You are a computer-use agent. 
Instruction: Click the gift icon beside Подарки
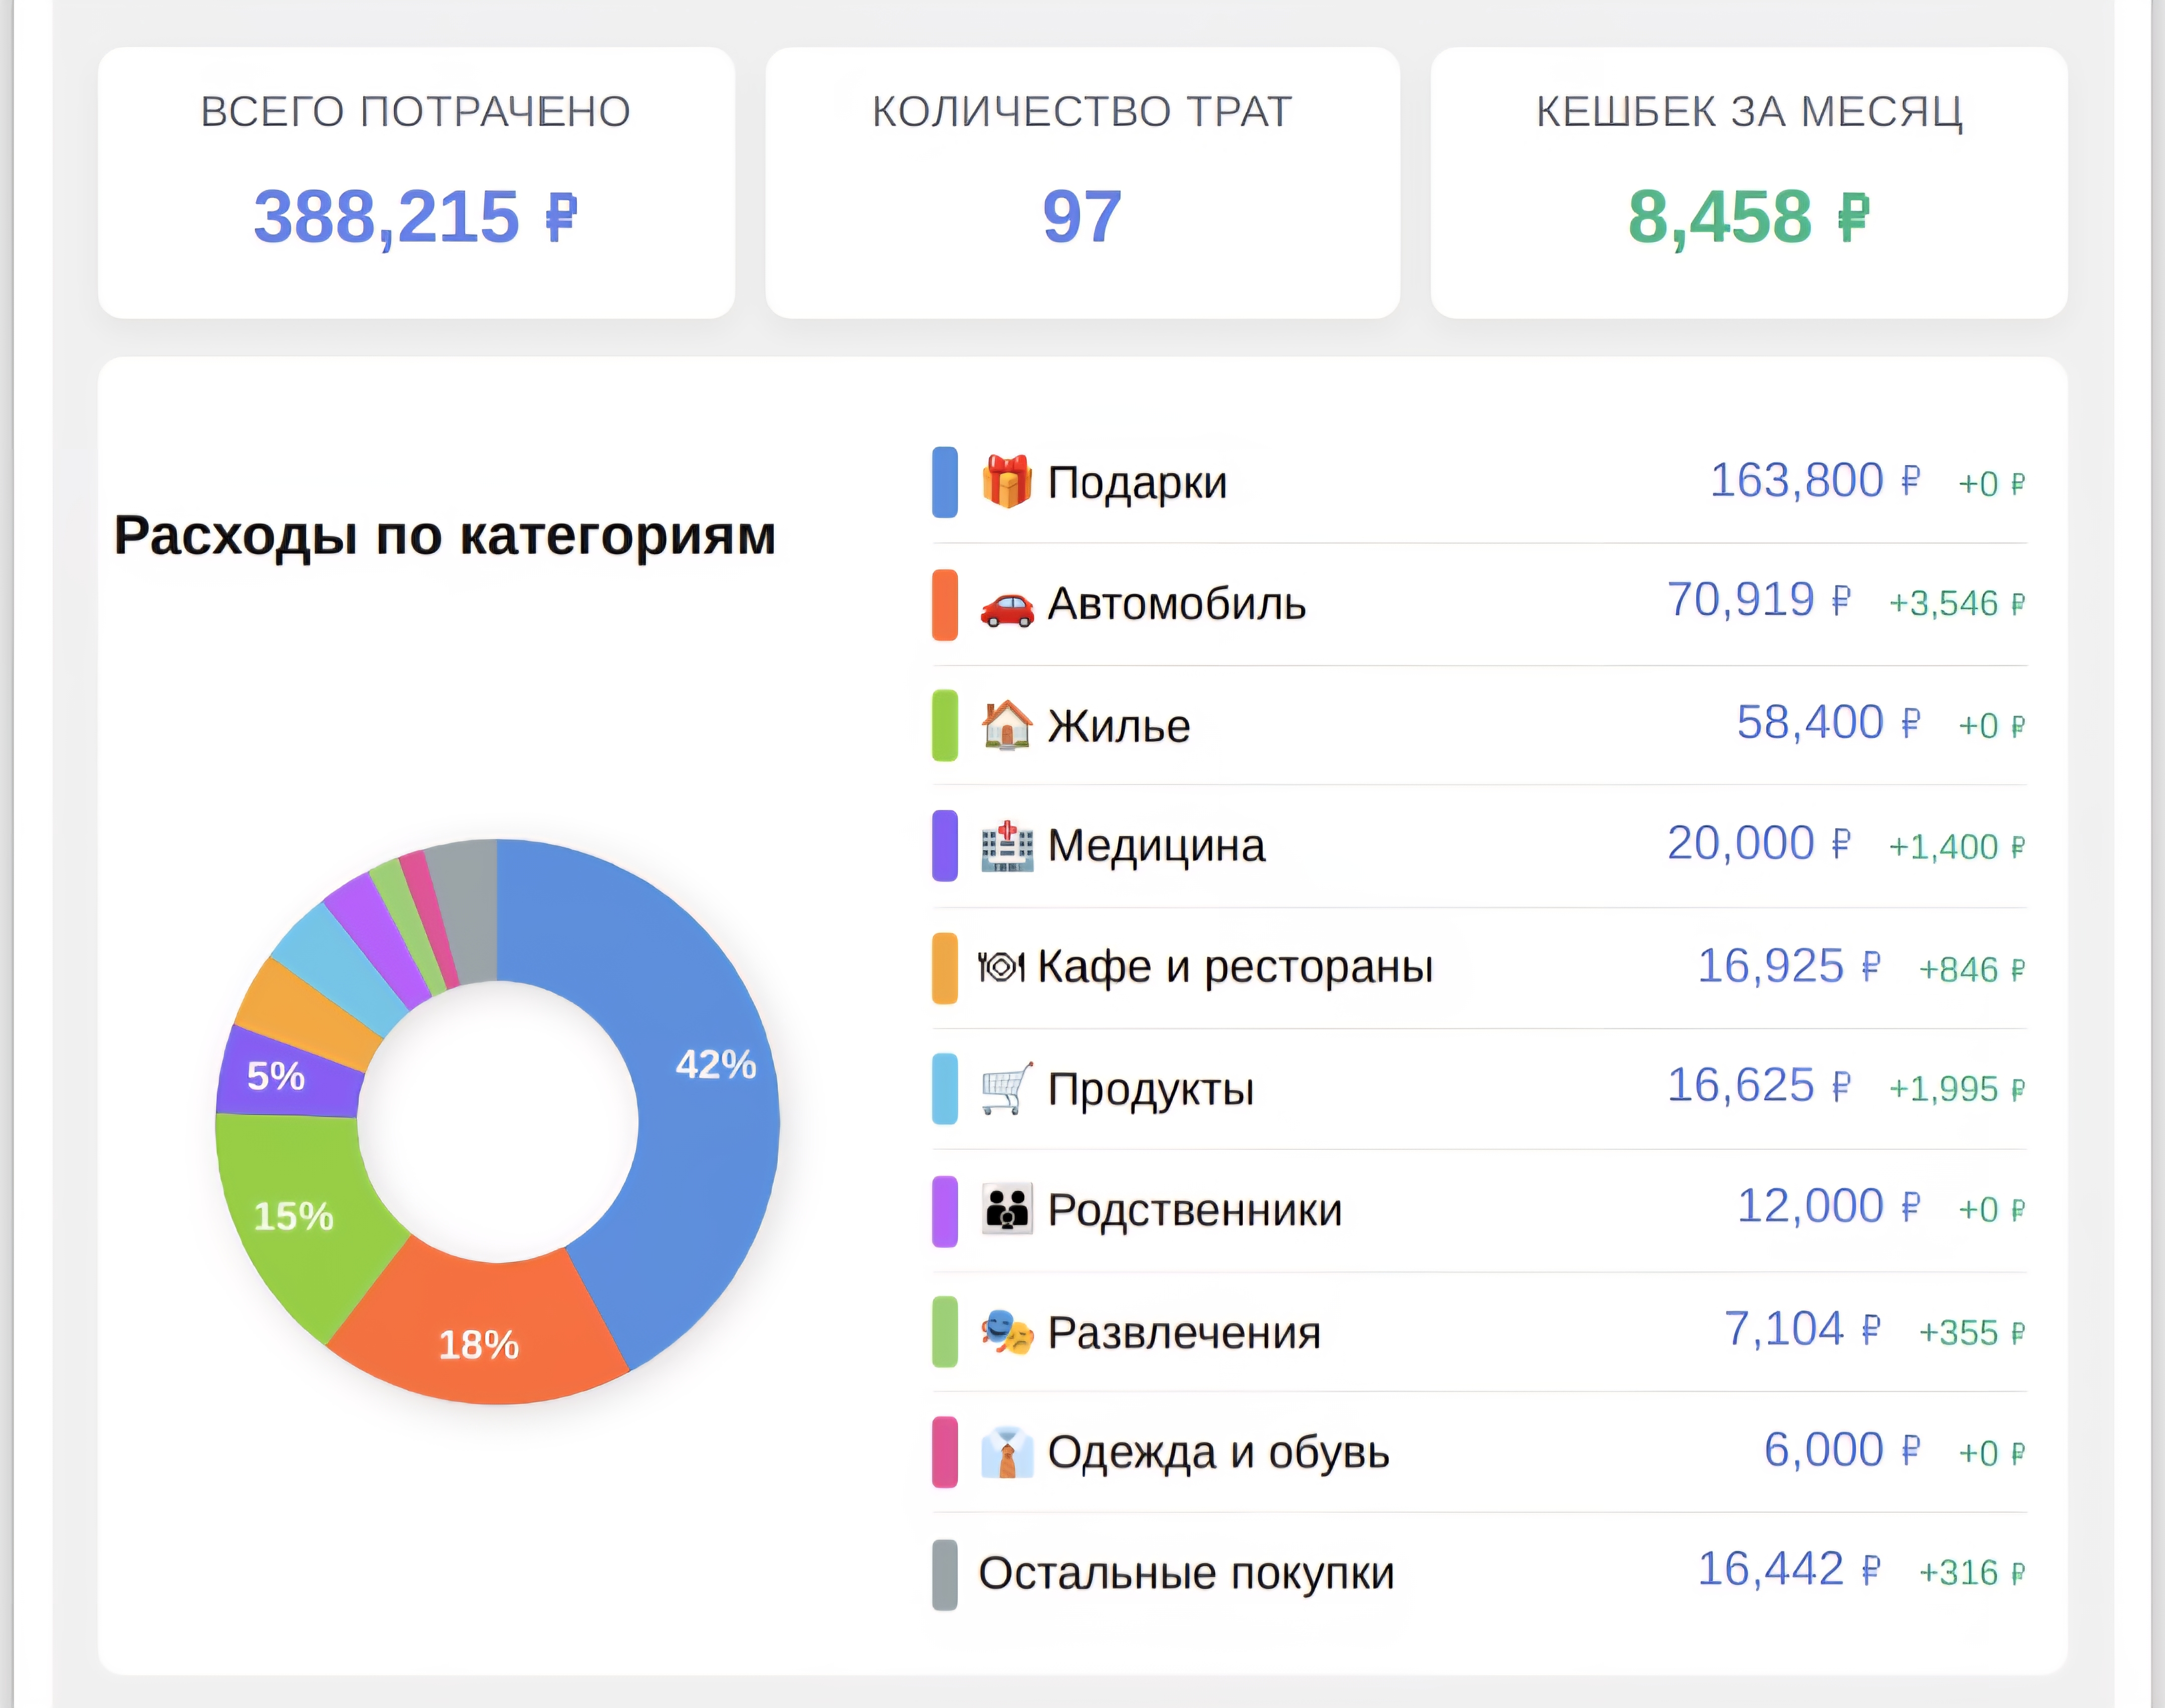tap(1006, 481)
